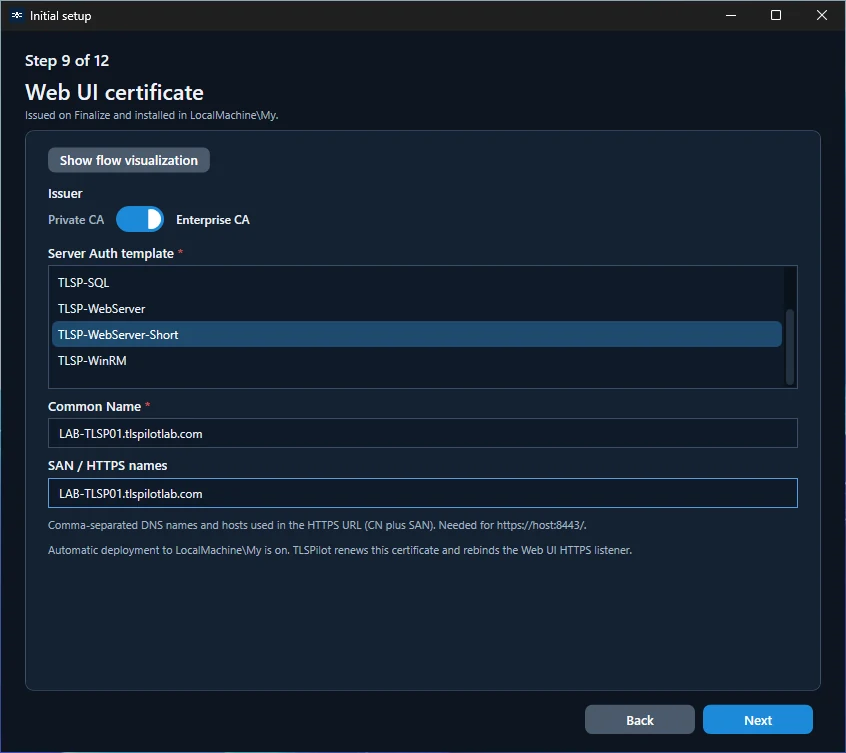Click the Show flow visualization button
Viewport: 846px width, 753px height.
click(x=128, y=160)
